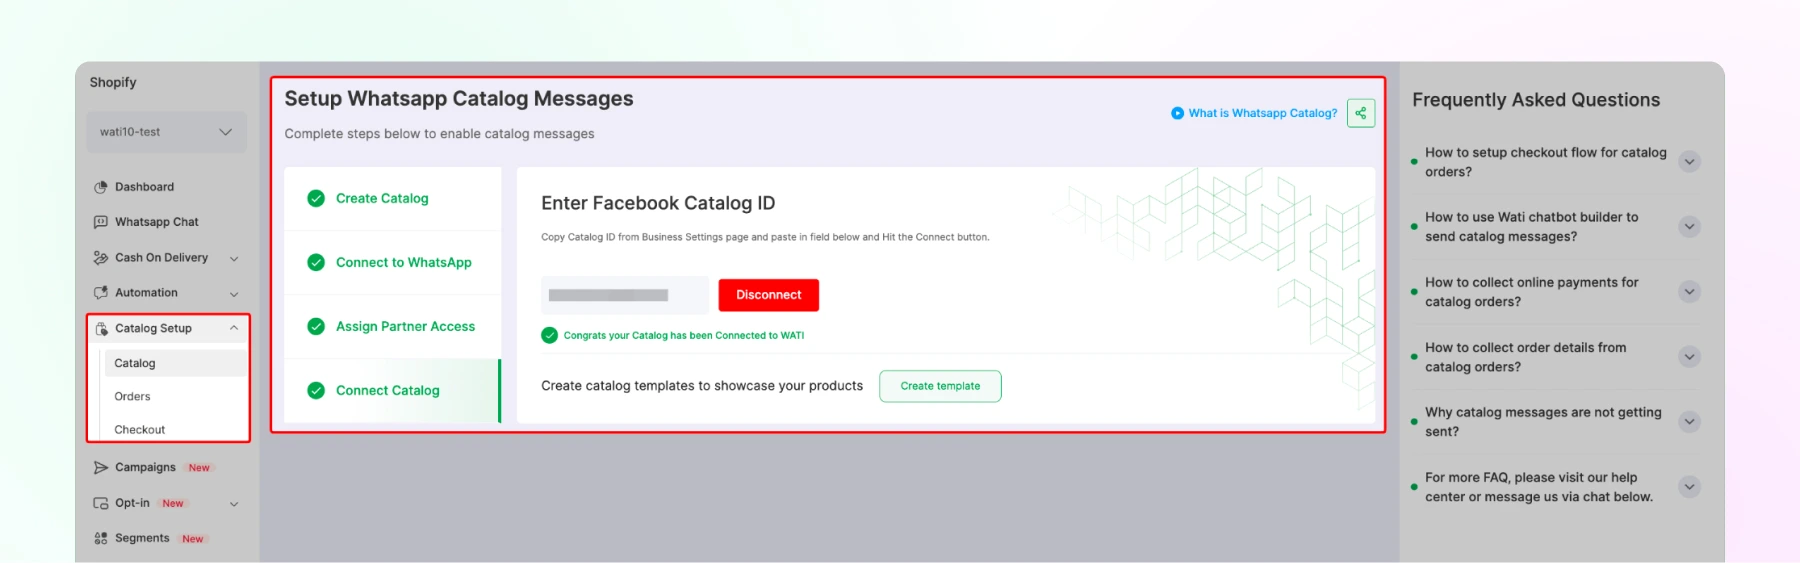The width and height of the screenshot is (1800, 563).
Task: Click the Segments sidebar icon
Action: tap(101, 539)
